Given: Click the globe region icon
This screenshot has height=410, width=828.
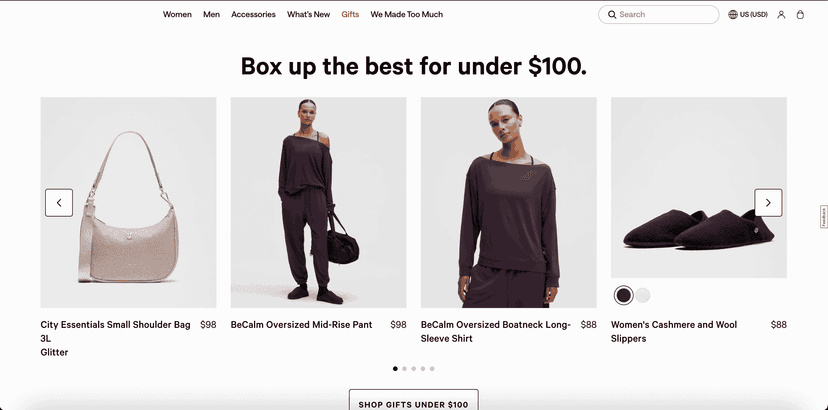Looking at the screenshot, I should coord(733,14).
